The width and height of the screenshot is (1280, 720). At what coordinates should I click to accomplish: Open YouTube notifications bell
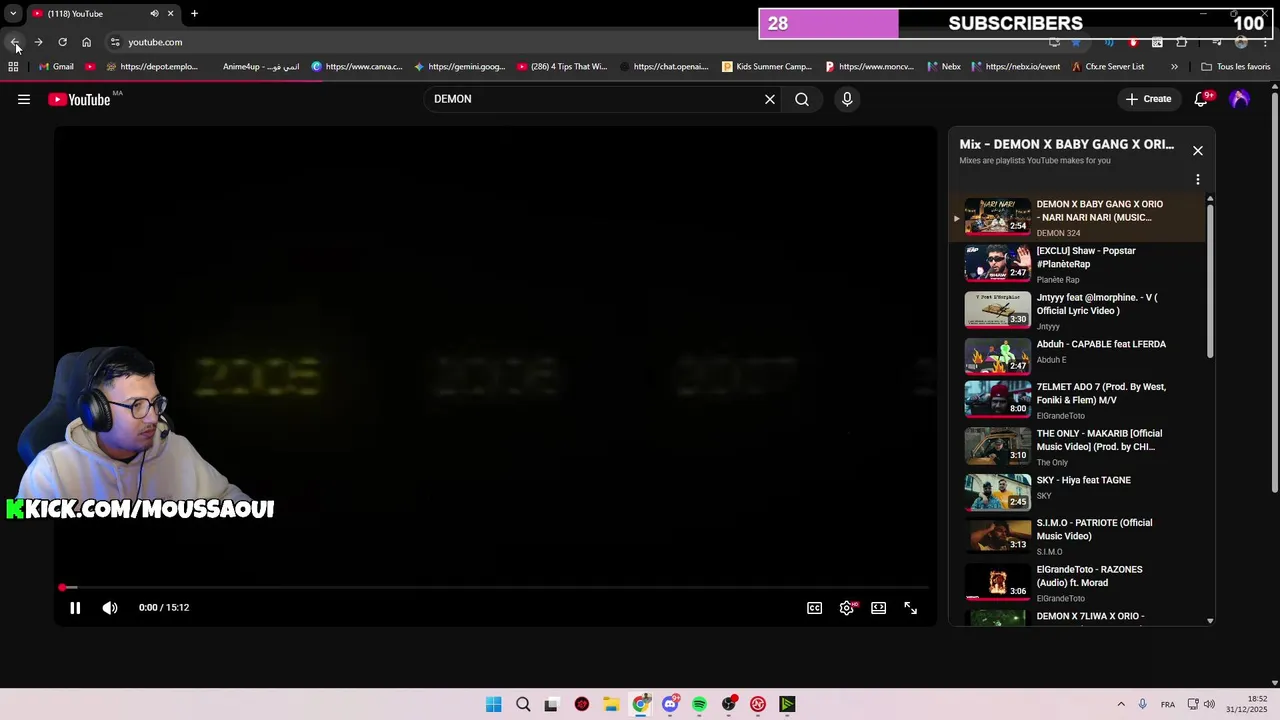point(1201,99)
